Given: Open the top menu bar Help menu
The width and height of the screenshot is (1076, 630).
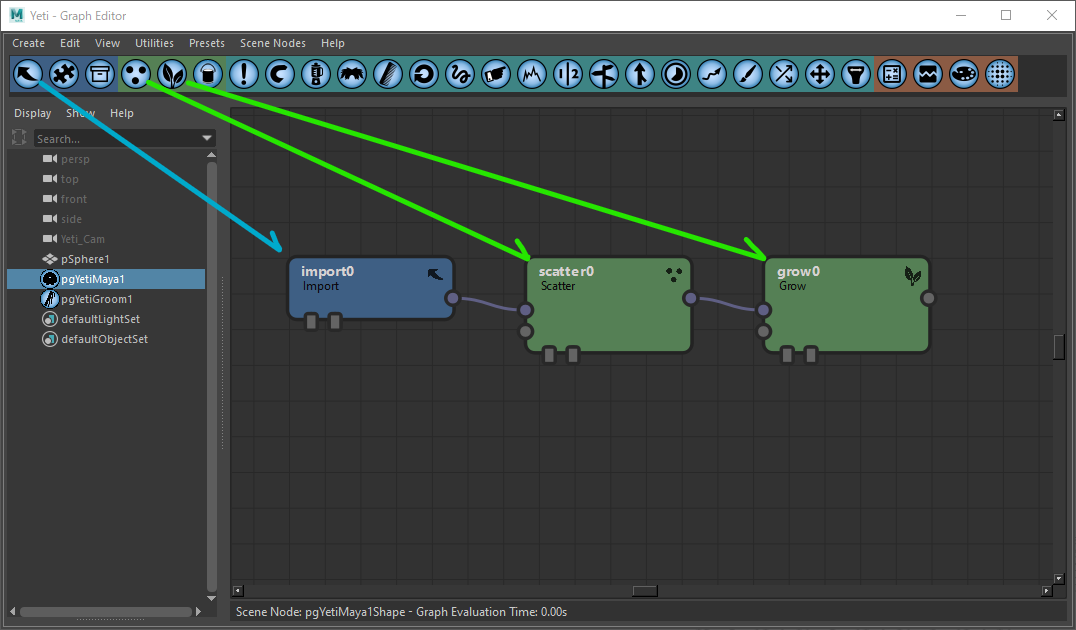Looking at the screenshot, I should (x=333, y=43).
